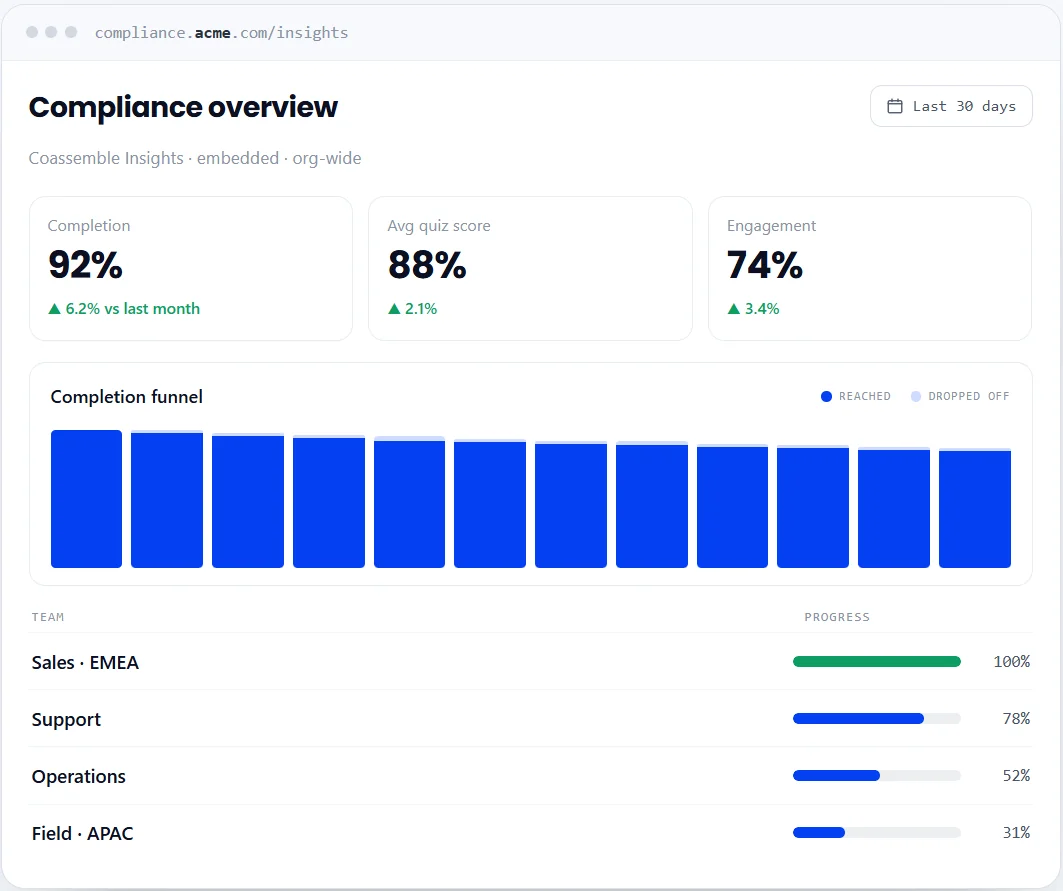Click the Dropped off legend dot
Viewport: 1063px width, 891px height.
(x=916, y=397)
